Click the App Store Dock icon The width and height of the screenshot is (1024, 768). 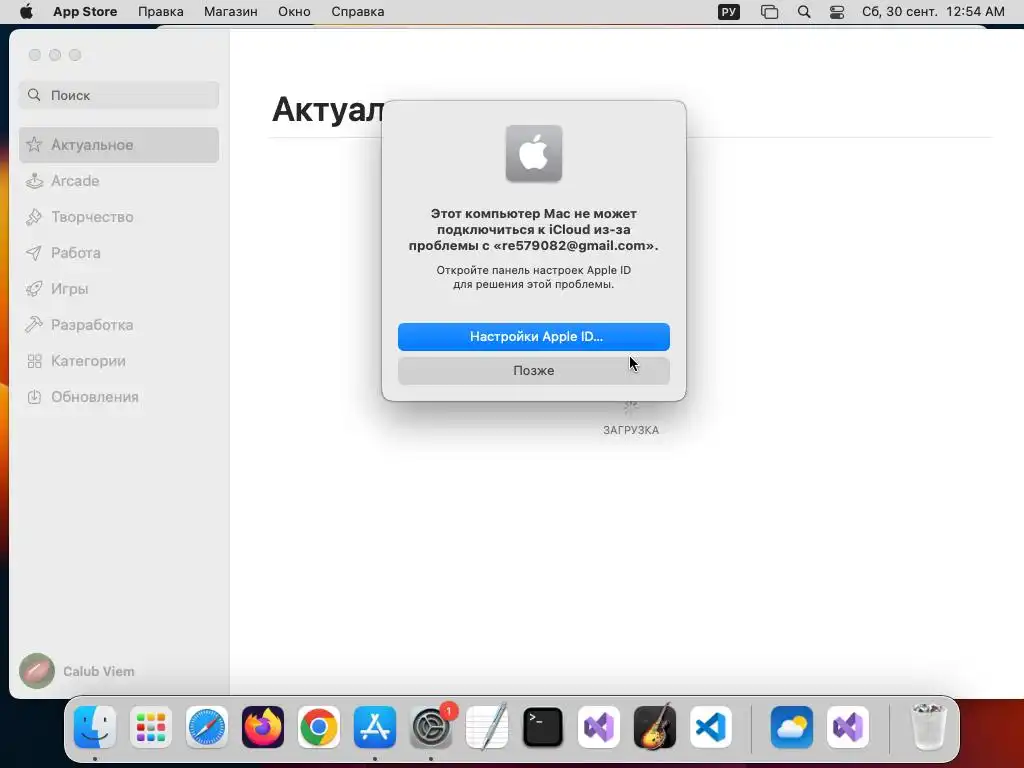[x=375, y=727]
